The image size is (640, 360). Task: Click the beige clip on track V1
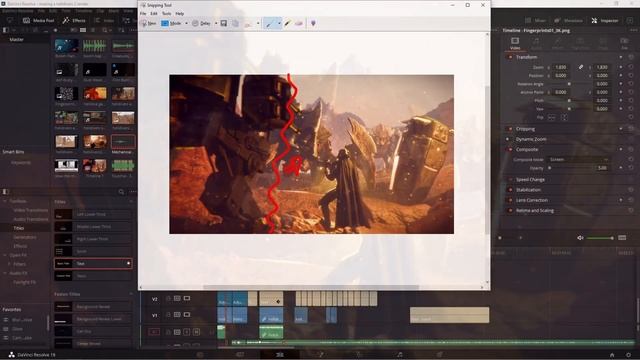pyautogui.click(x=449, y=315)
